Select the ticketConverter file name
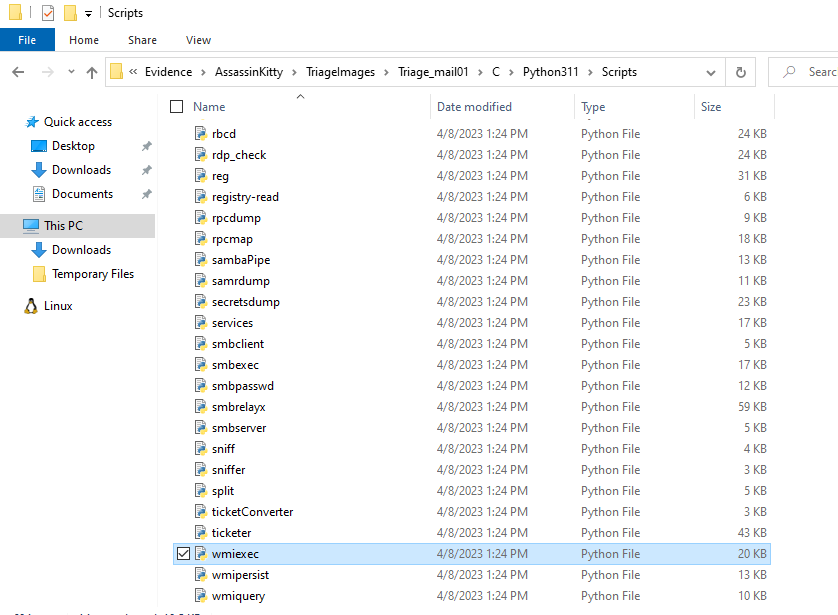The height and width of the screenshot is (615, 838). tap(252, 512)
